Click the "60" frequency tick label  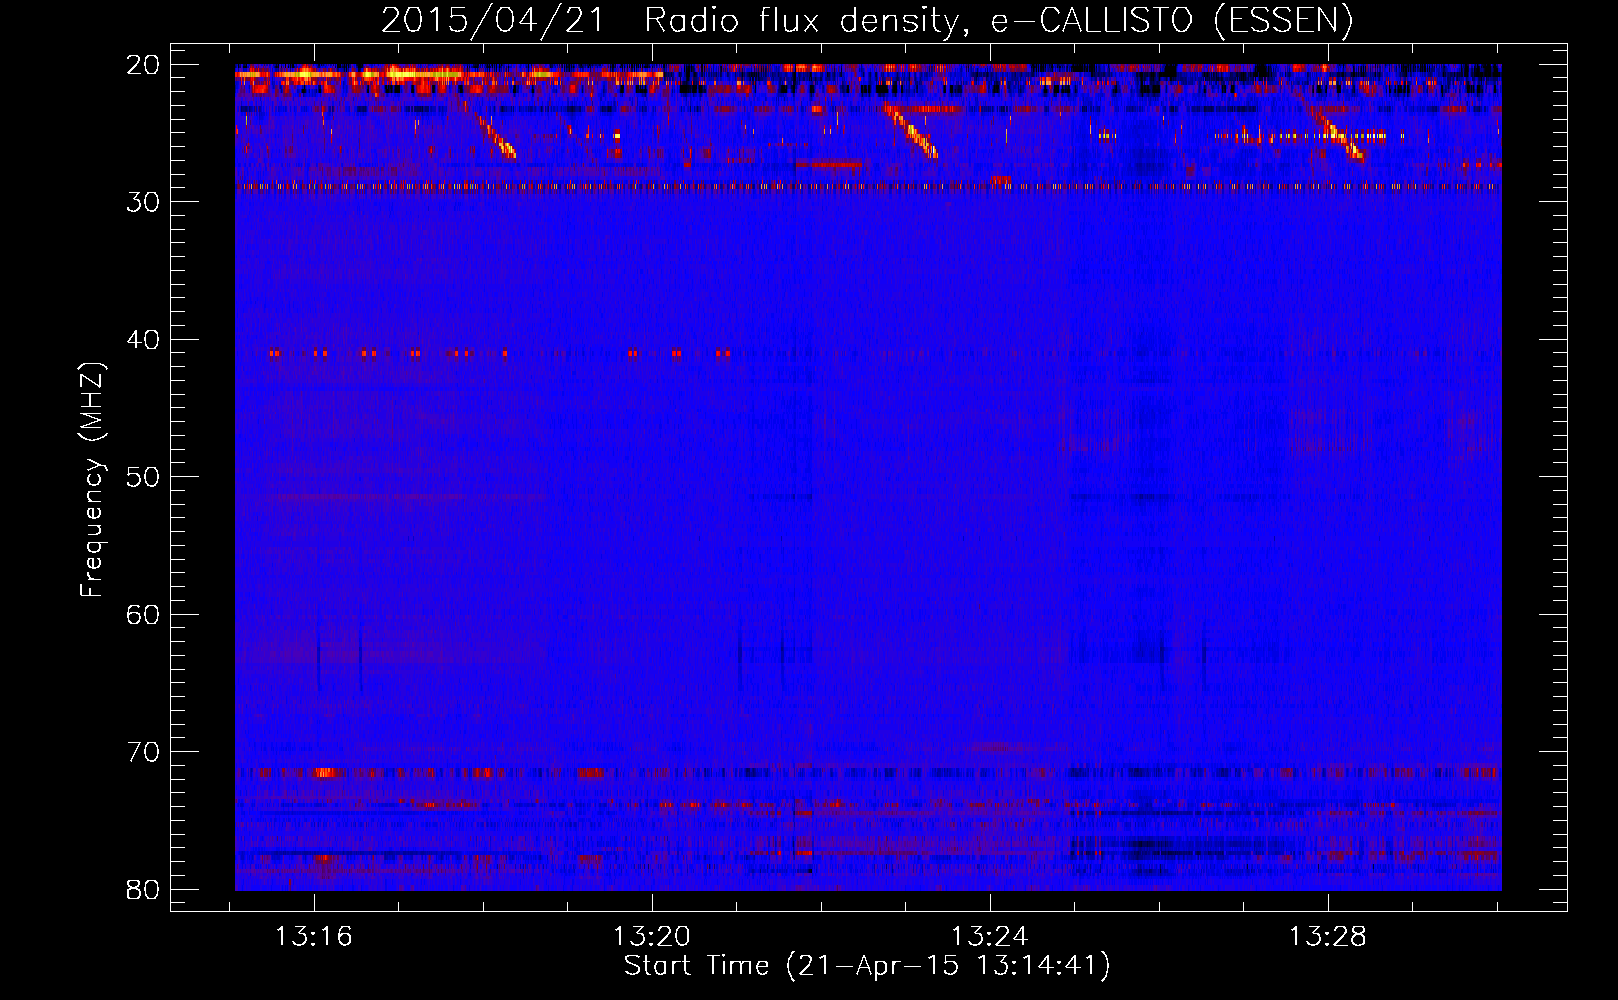tap(144, 614)
